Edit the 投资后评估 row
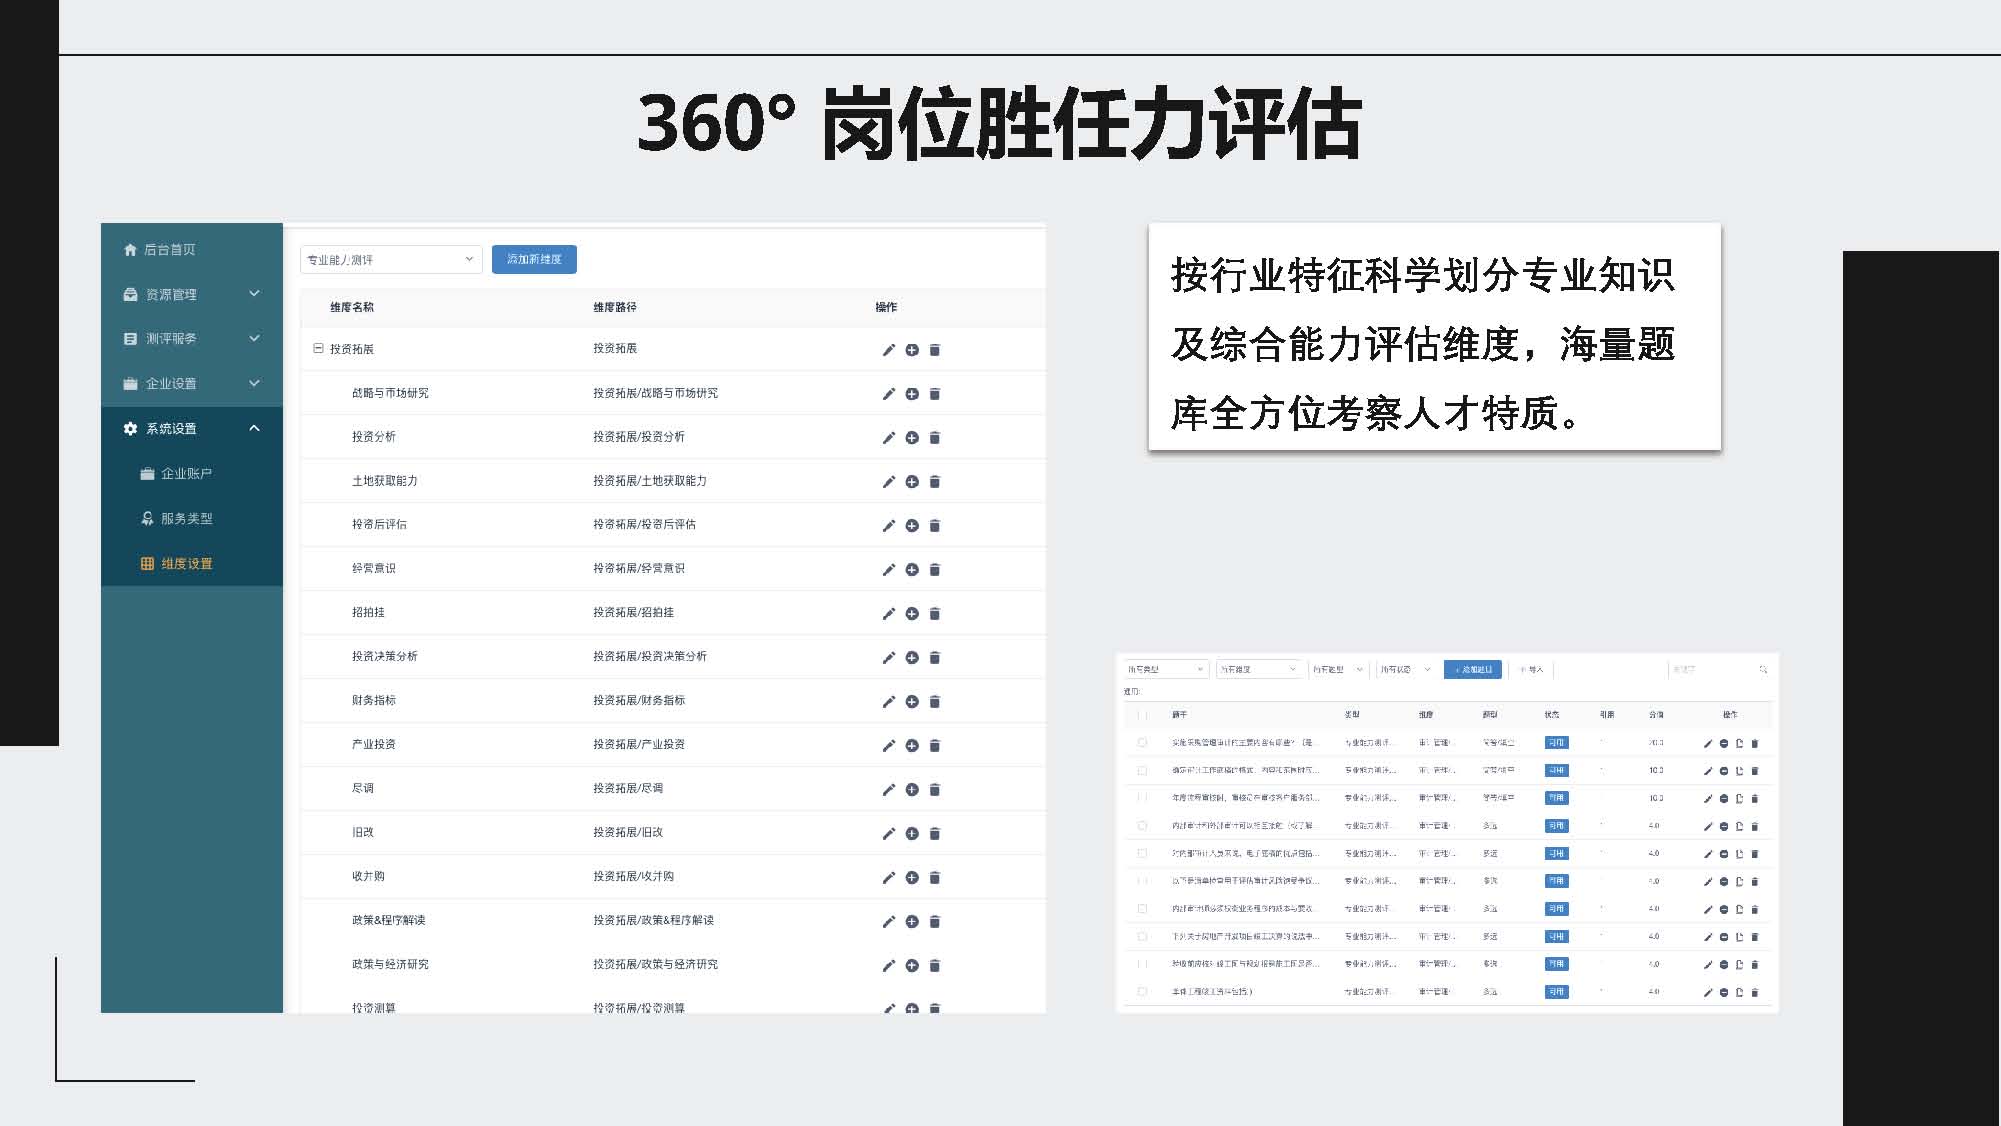2001x1126 pixels. tap(888, 526)
